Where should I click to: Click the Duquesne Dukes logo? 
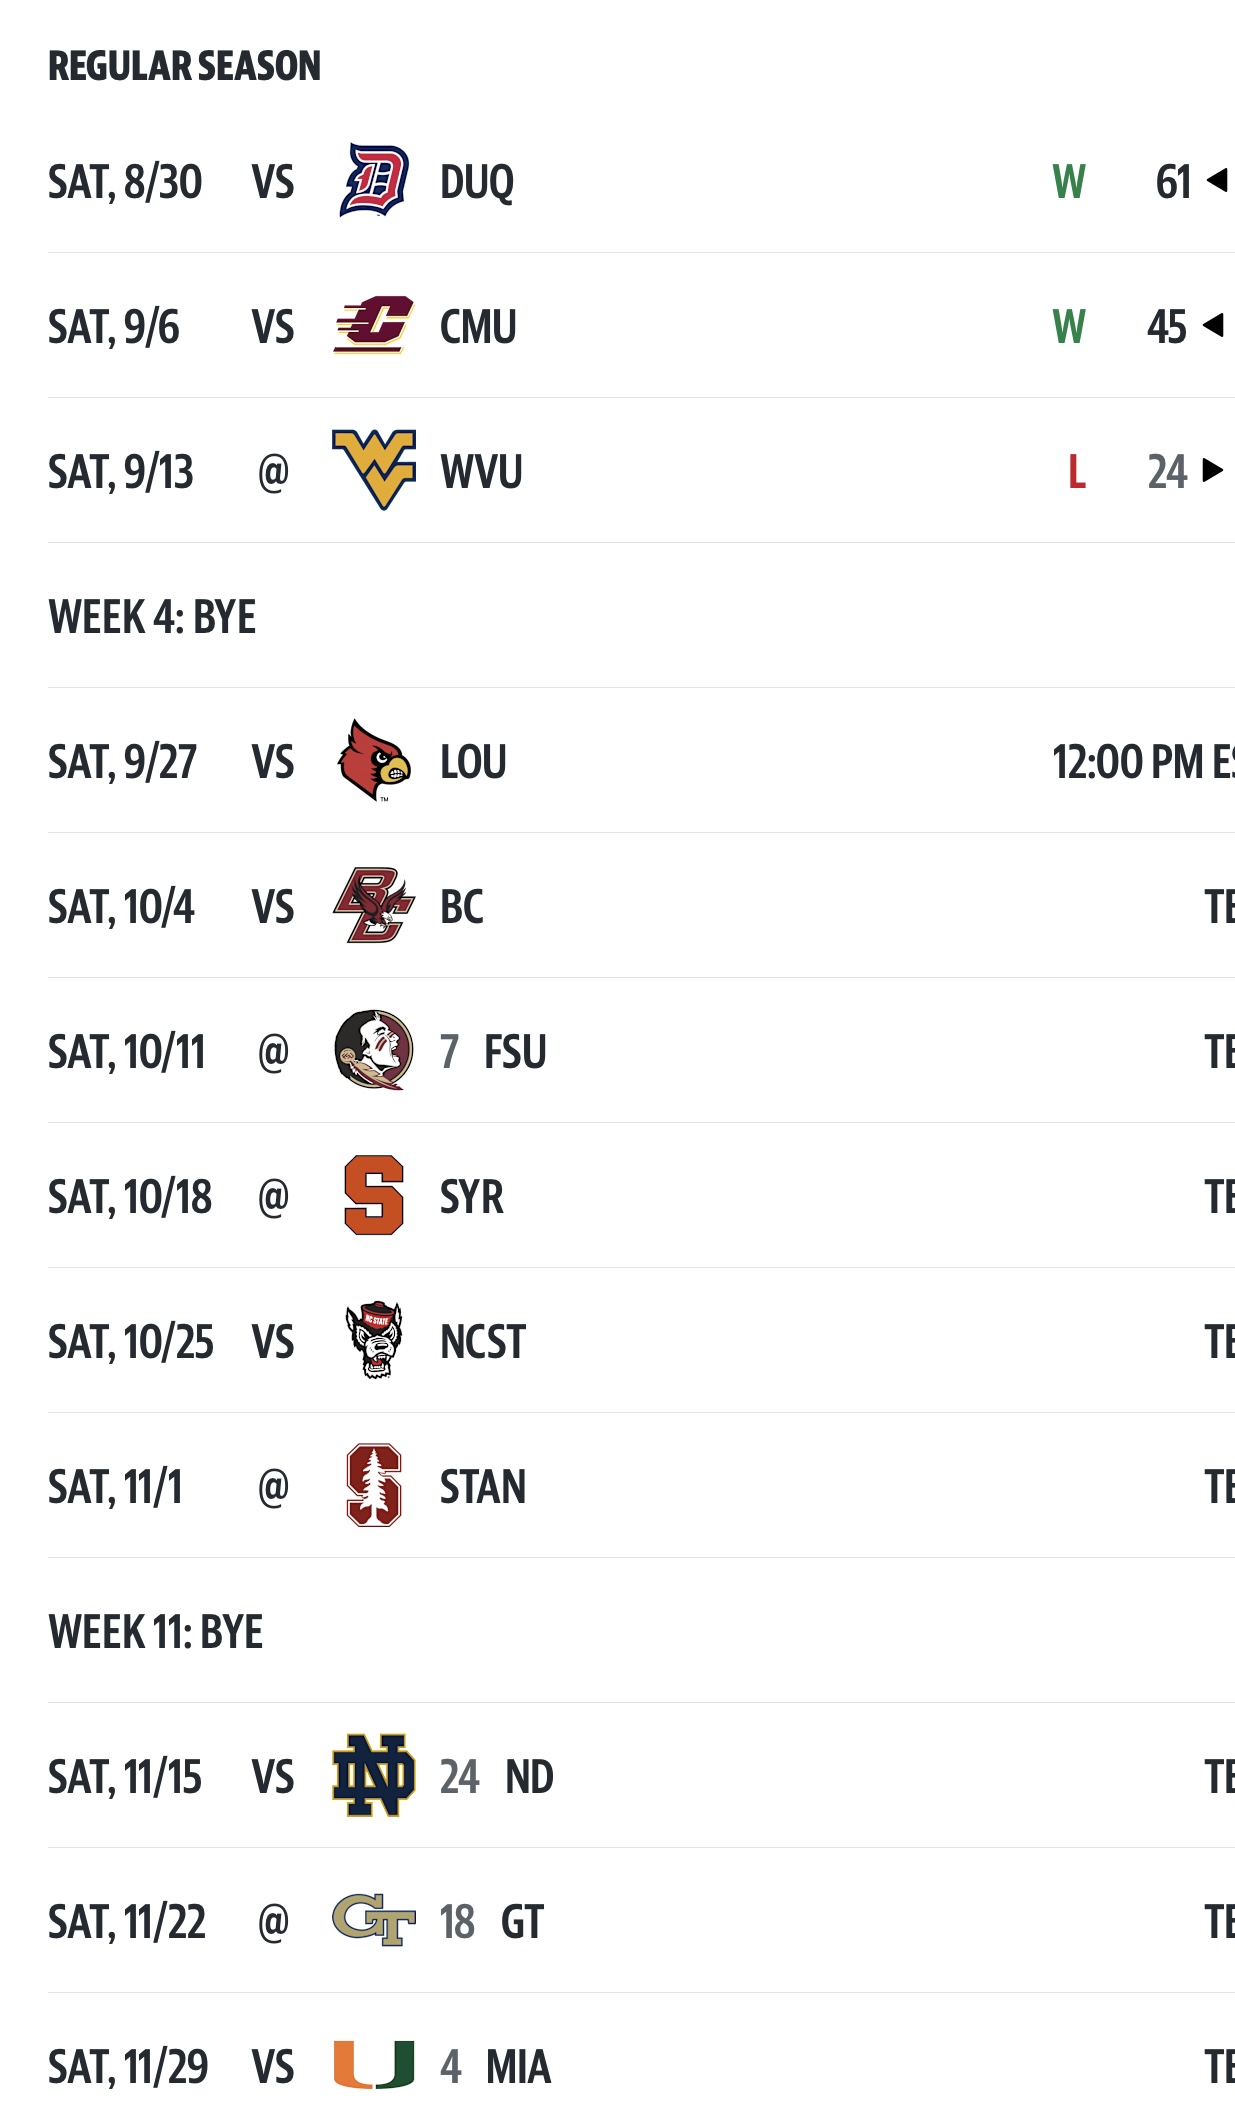tap(373, 181)
